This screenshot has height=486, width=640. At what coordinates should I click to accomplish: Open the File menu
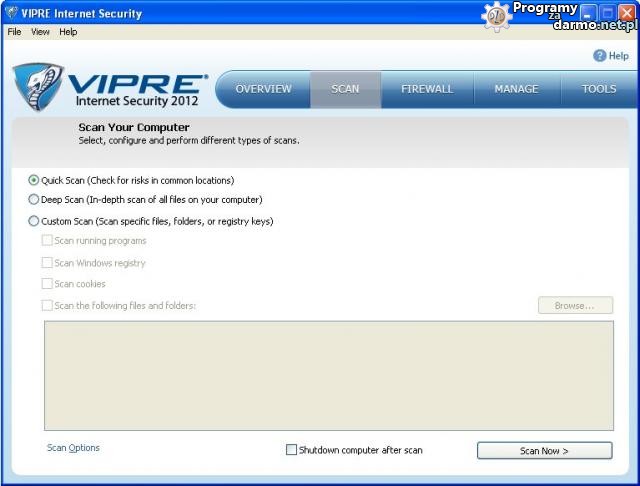click(14, 32)
